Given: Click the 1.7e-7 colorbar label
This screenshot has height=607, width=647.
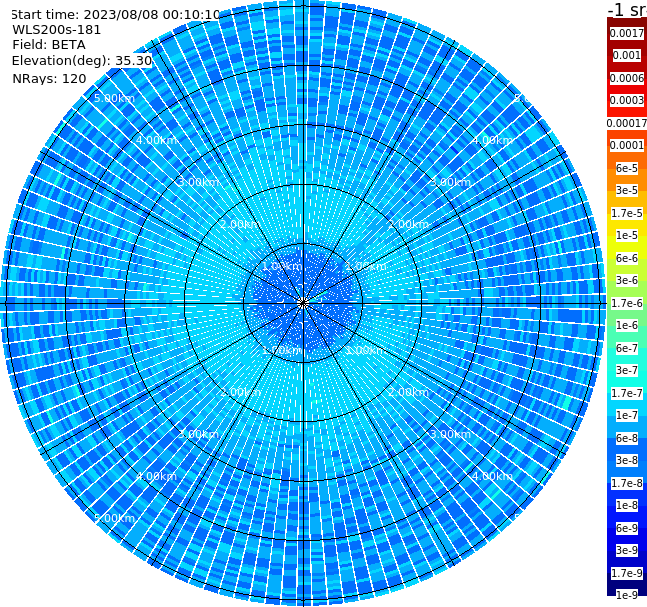Looking at the screenshot, I should click(x=626, y=393).
